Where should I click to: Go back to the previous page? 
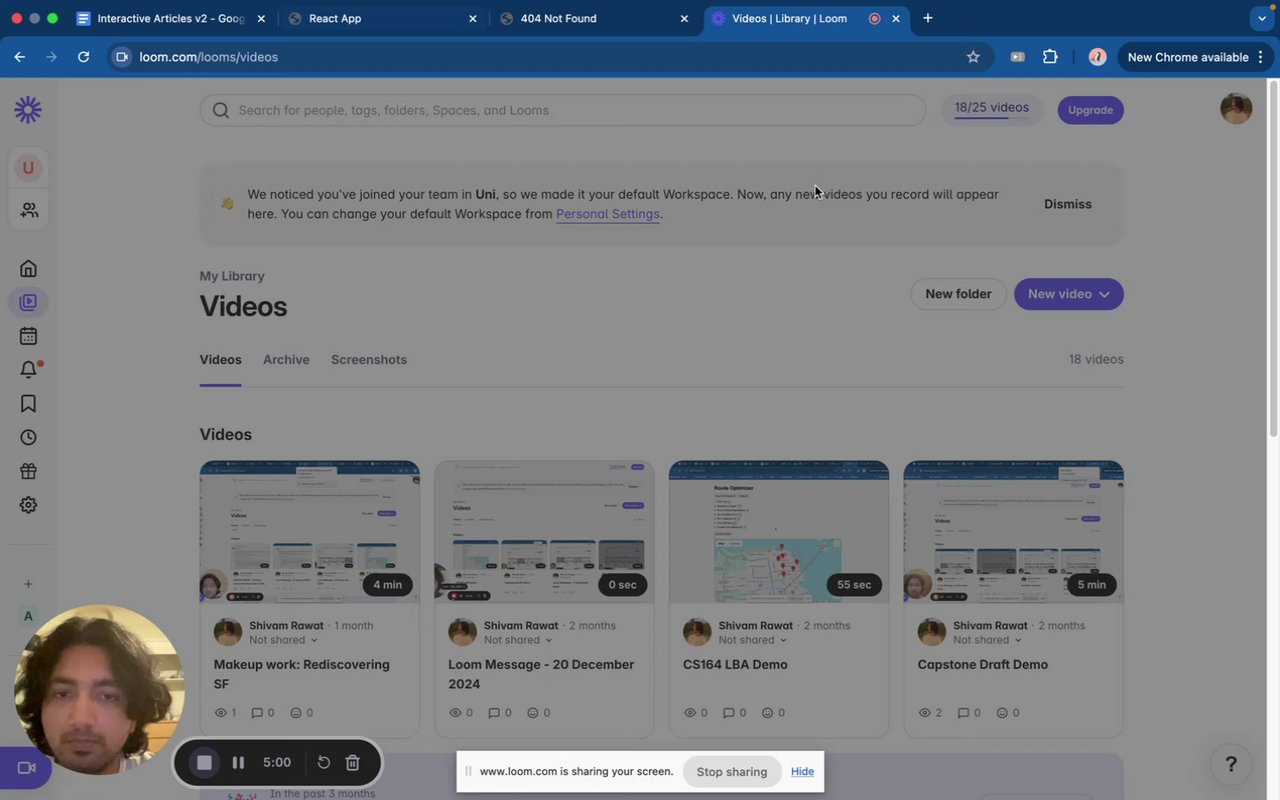(x=19, y=57)
